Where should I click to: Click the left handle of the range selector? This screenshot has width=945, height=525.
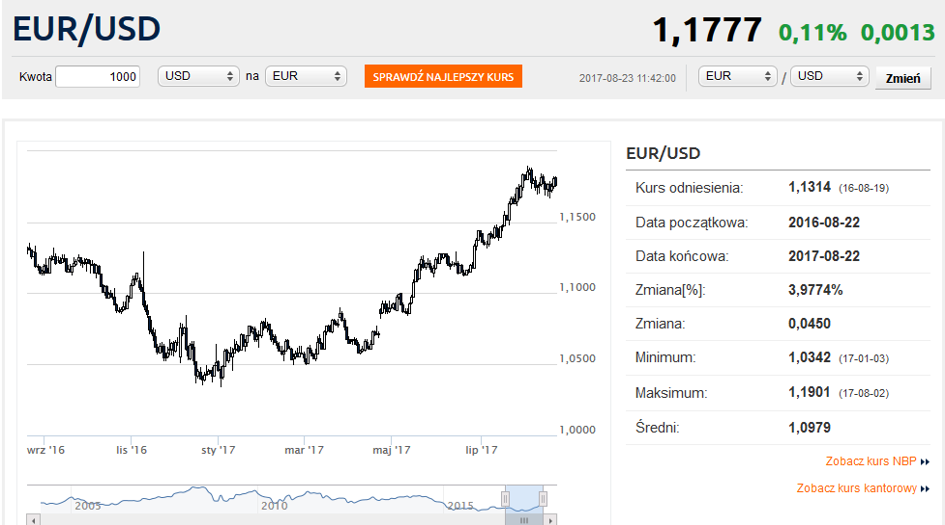[x=506, y=499]
